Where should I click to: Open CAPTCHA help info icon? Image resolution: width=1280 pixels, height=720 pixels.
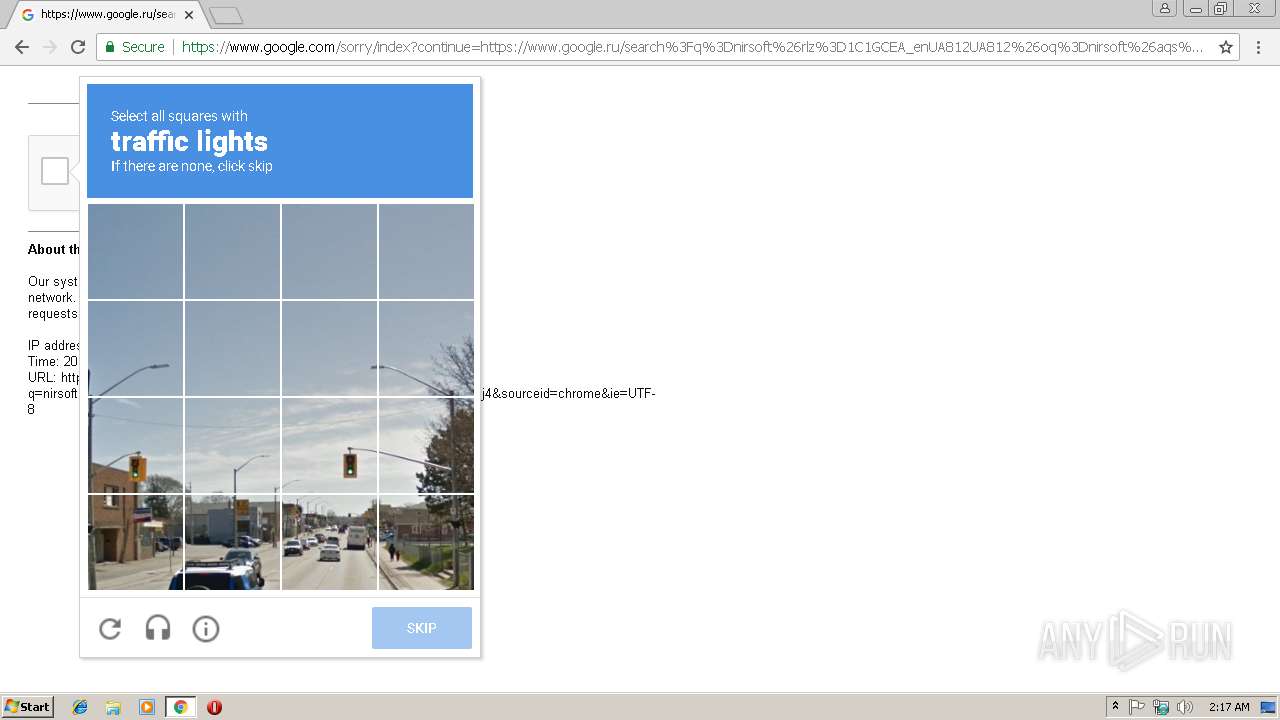click(x=206, y=628)
